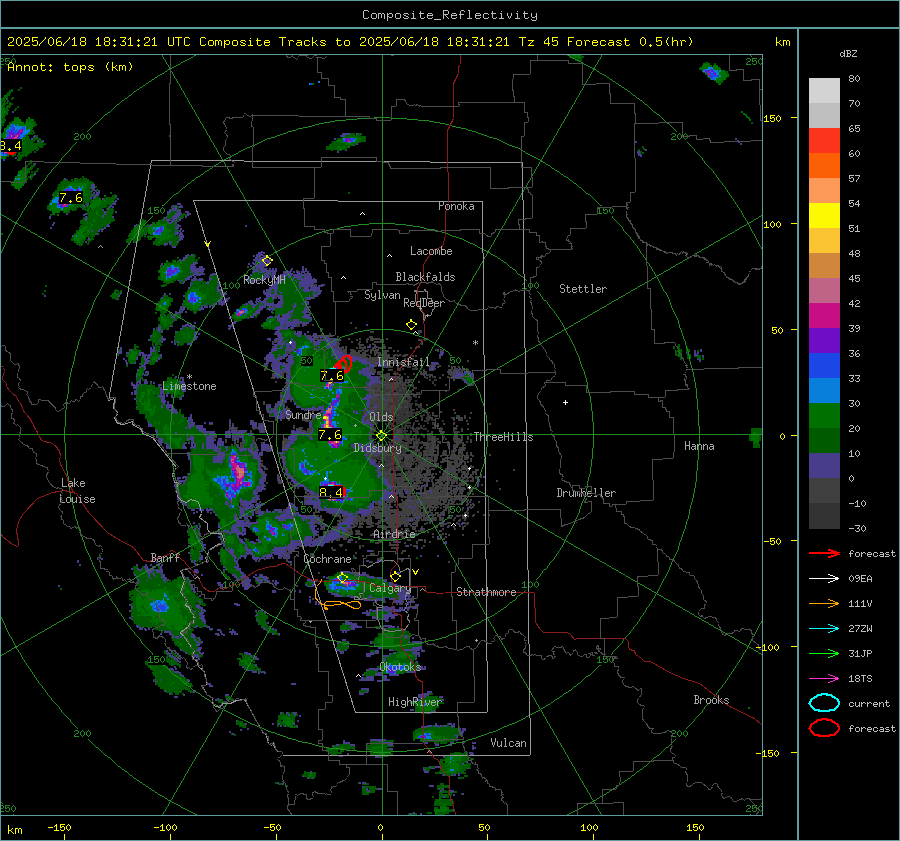Click the HighRiver town label
900x841 pixels.
[x=415, y=702]
